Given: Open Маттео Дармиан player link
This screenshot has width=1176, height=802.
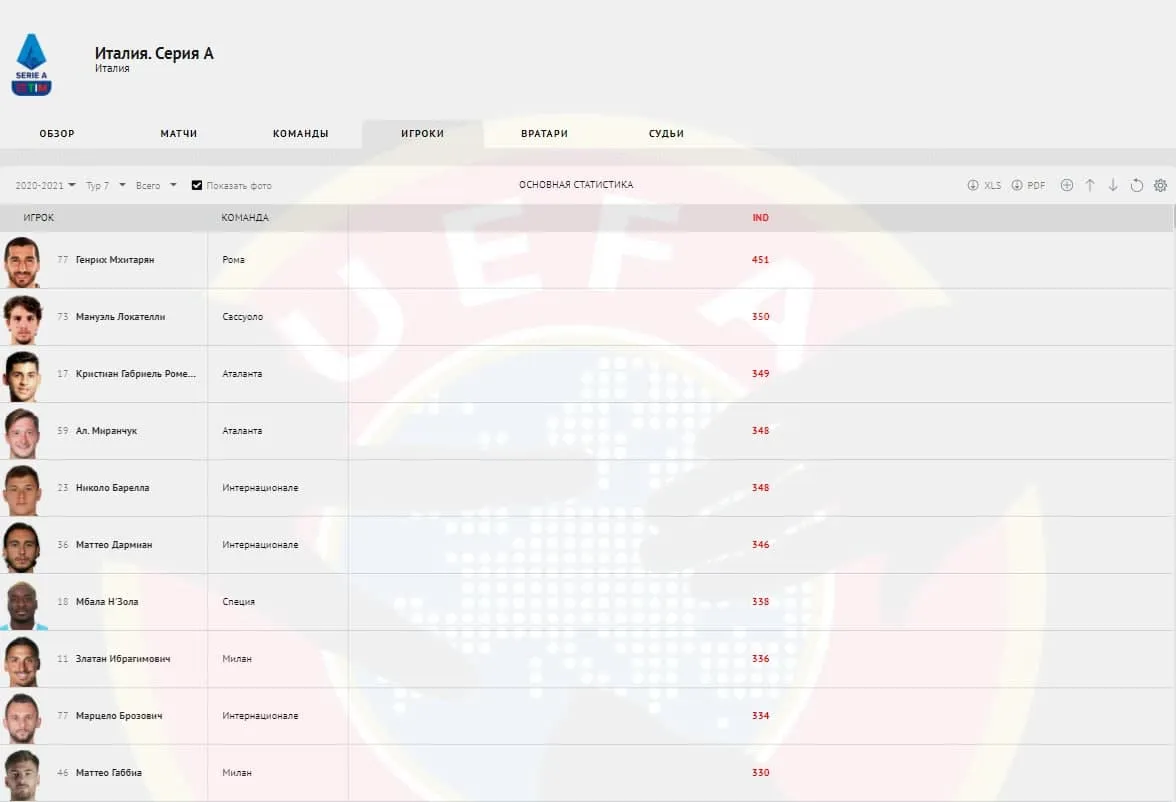Looking at the screenshot, I should (114, 545).
